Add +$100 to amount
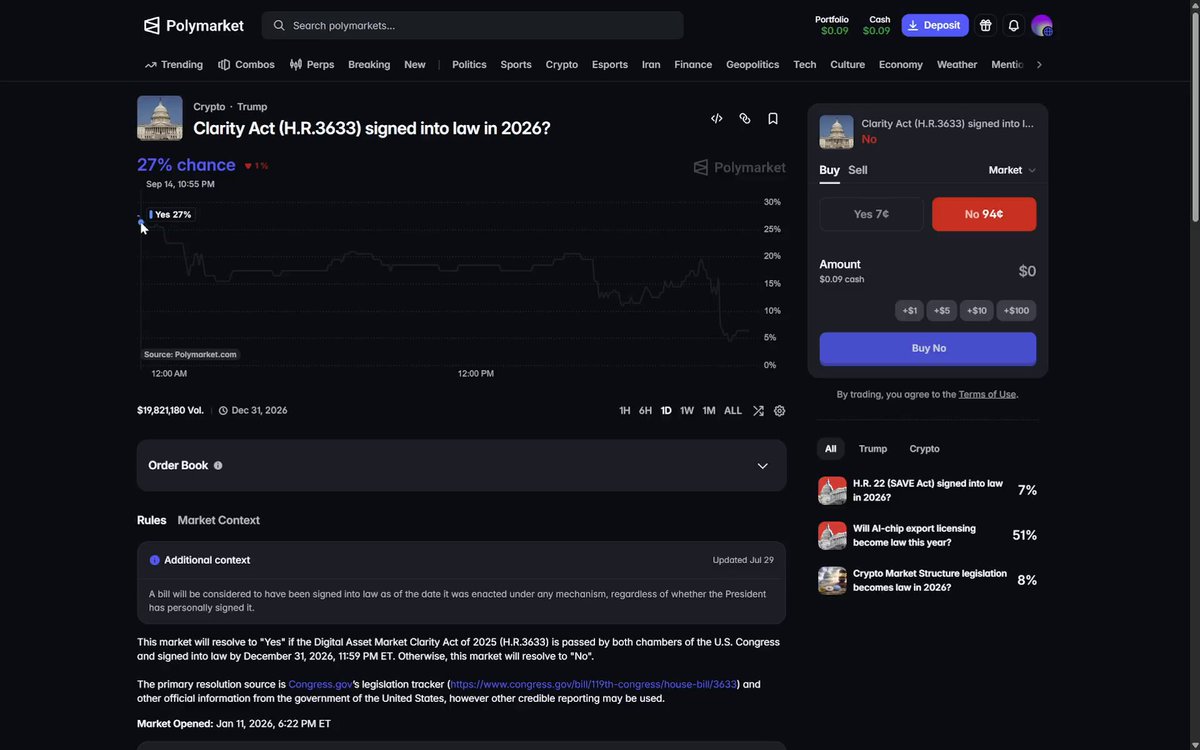This screenshot has width=1200, height=750. 1017,311
